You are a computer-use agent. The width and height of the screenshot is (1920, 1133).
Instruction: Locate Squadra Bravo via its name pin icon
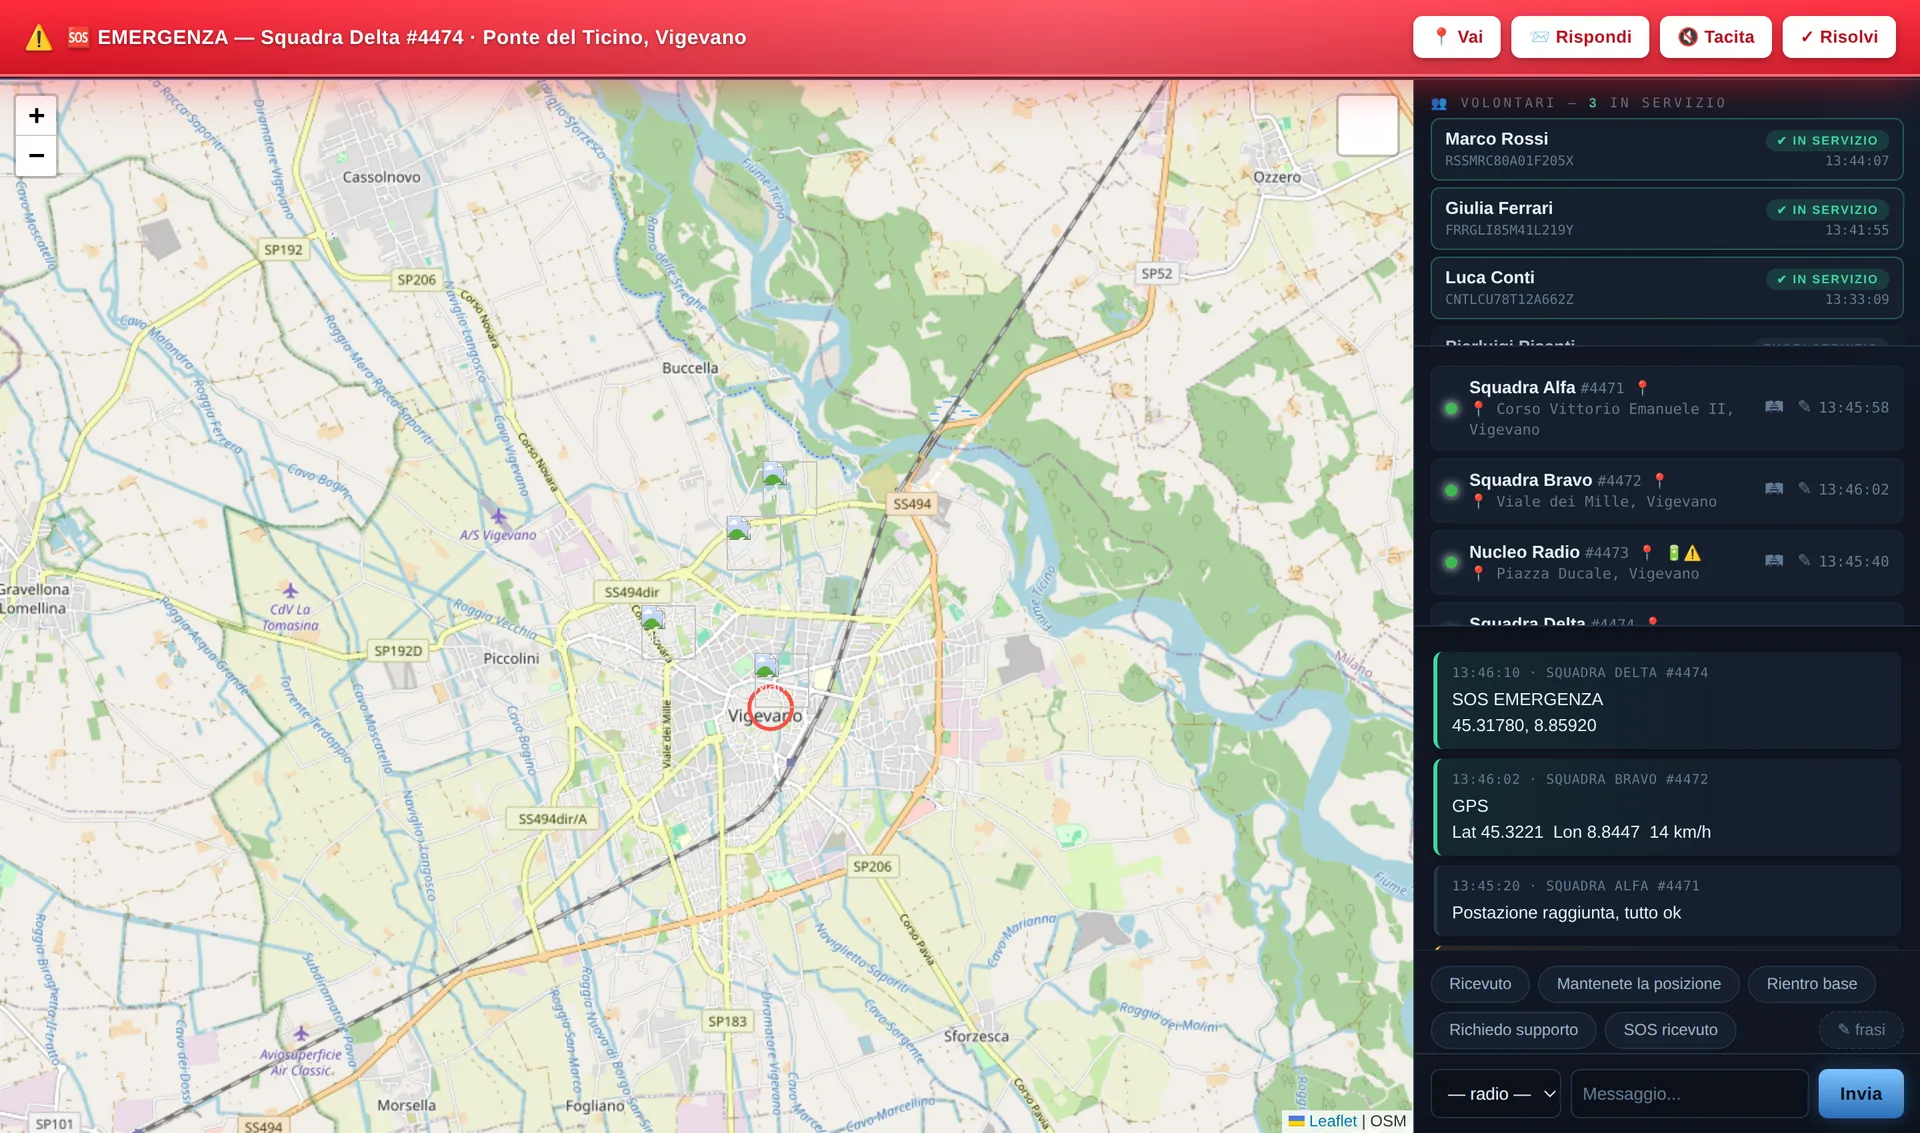tap(1659, 480)
